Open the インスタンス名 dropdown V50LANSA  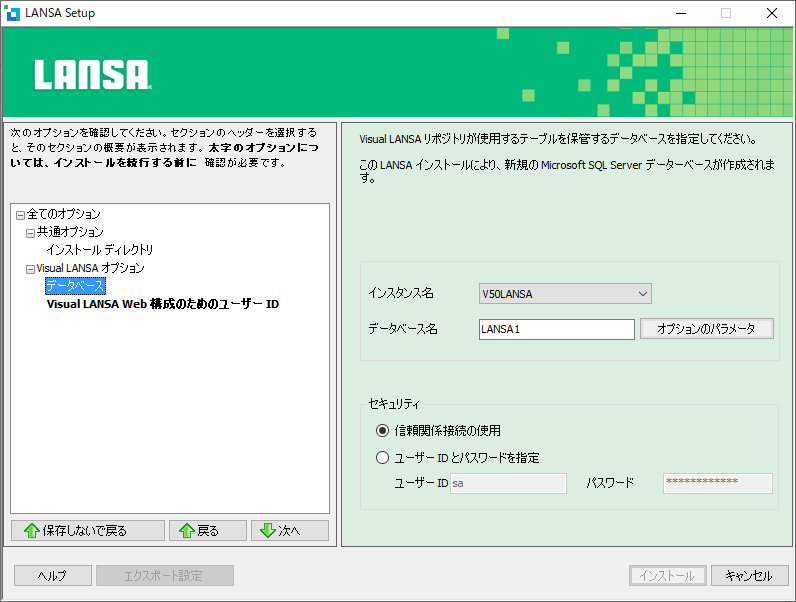click(565, 294)
